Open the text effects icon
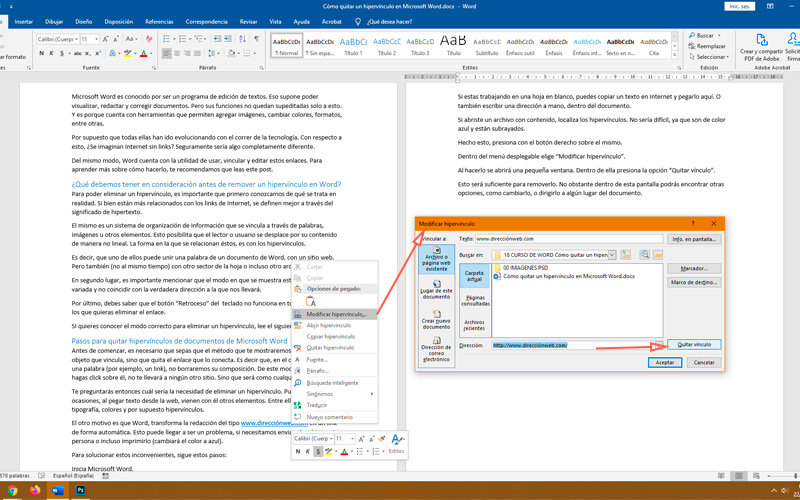Image resolution: width=800 pixels, height=500 pixels. click(113, 53)
